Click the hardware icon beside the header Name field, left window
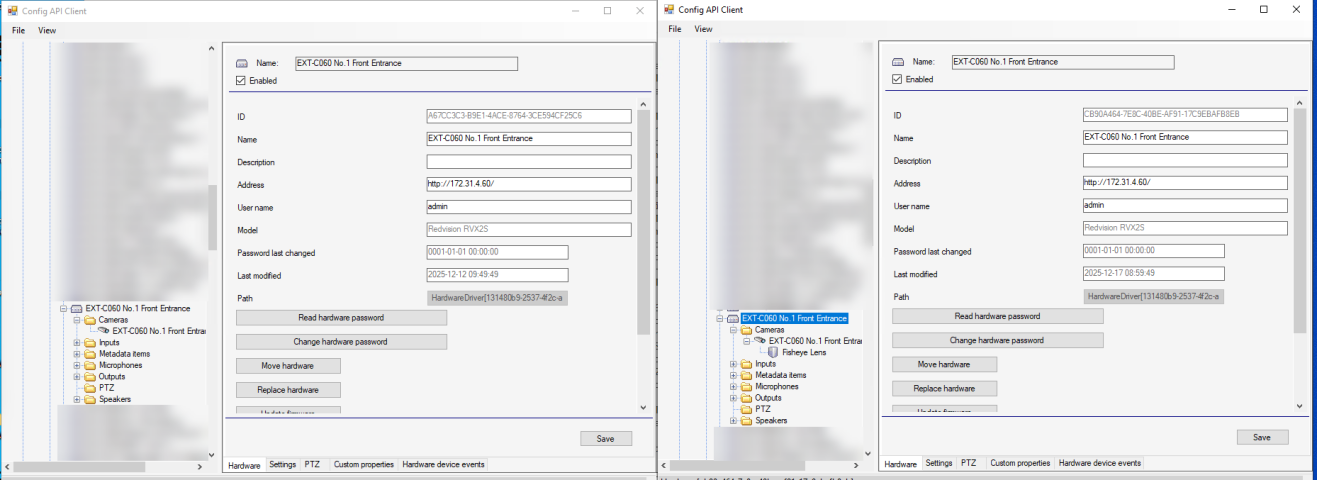 tap(241, 63)
